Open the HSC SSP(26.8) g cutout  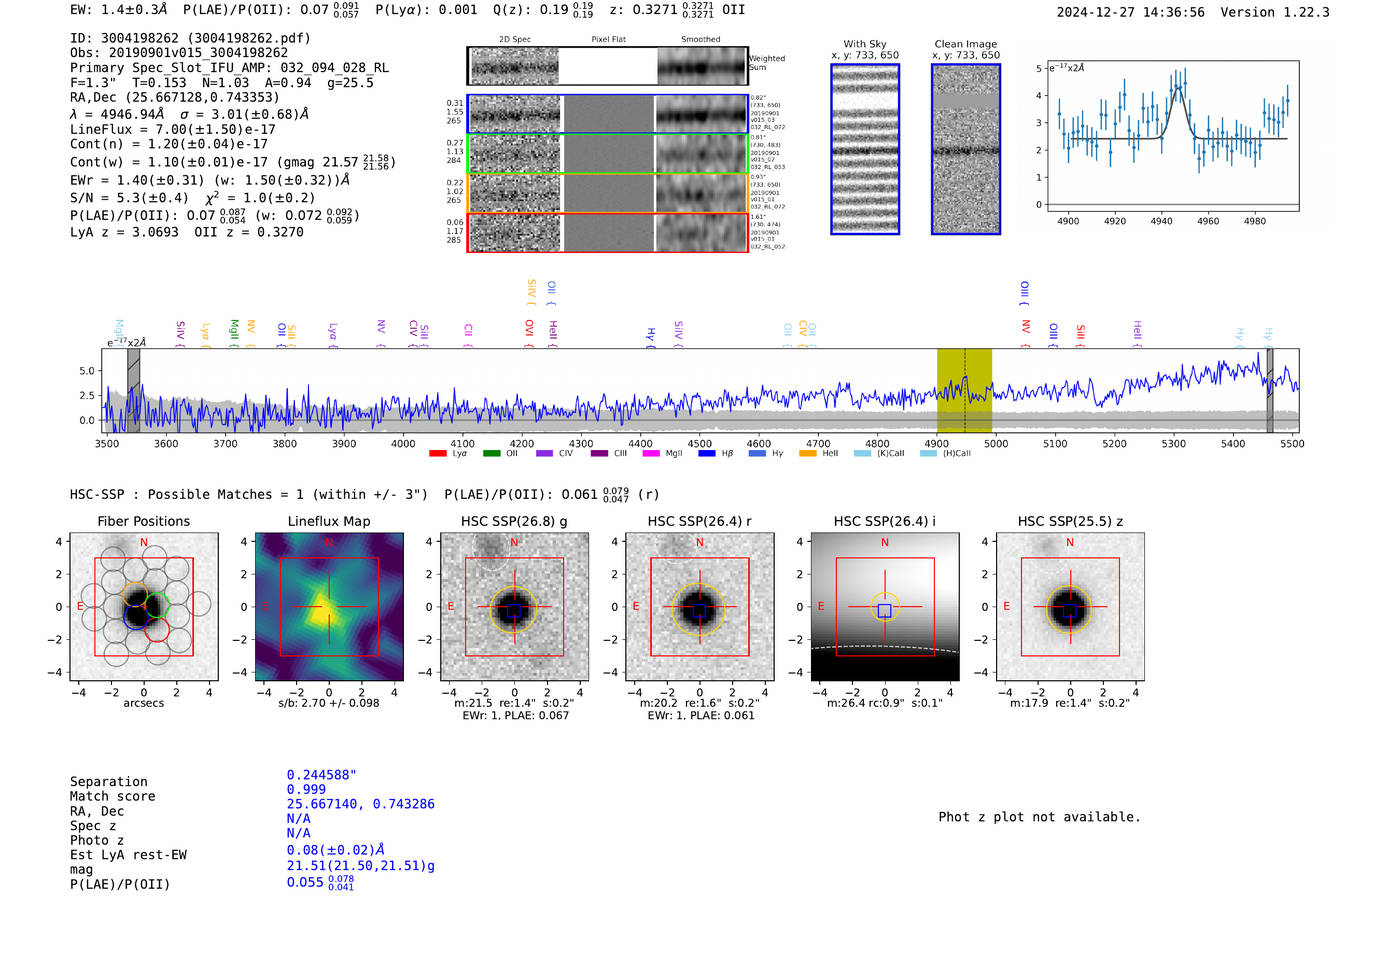coord(514,607)
